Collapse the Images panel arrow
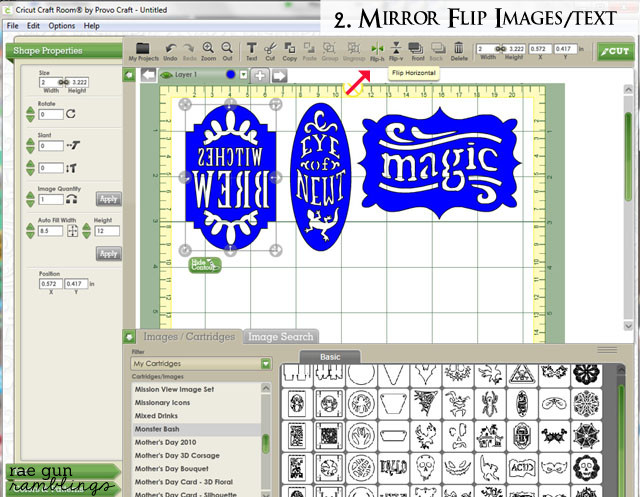This screenshot has height=497, width=640. pos(129,337)
